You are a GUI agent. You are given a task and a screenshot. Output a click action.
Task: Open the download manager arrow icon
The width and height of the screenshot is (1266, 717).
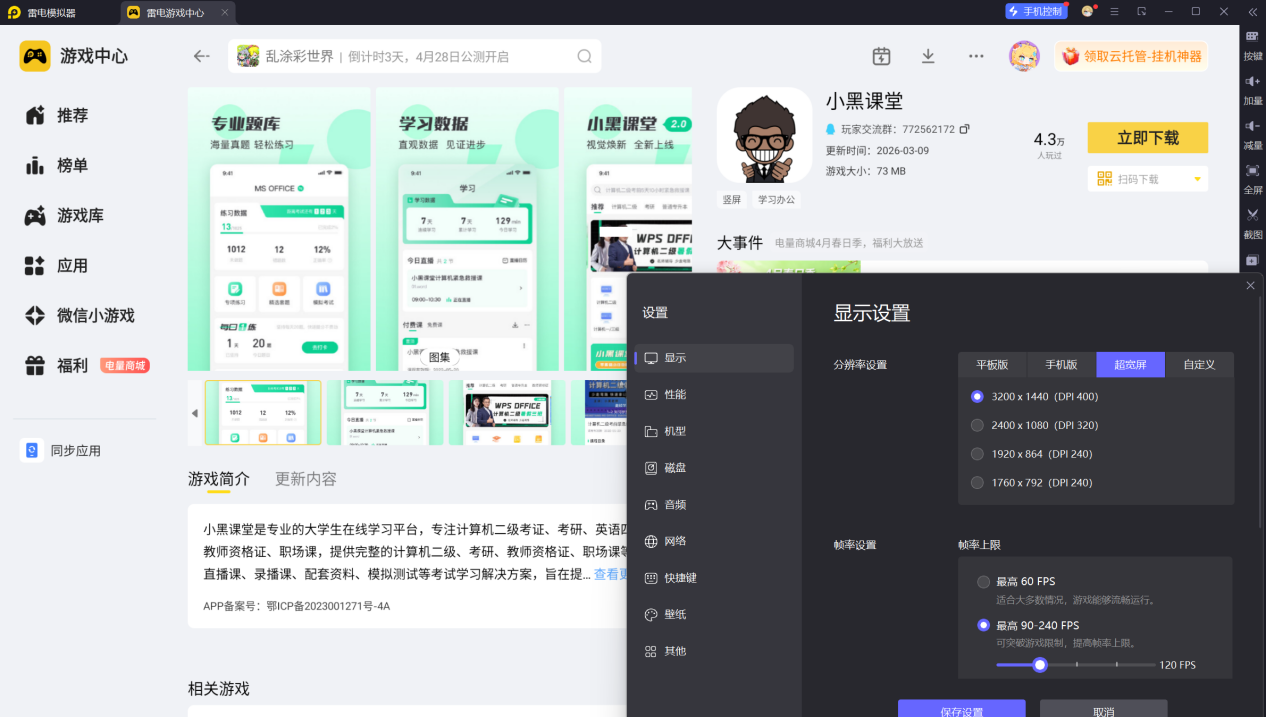928,56
